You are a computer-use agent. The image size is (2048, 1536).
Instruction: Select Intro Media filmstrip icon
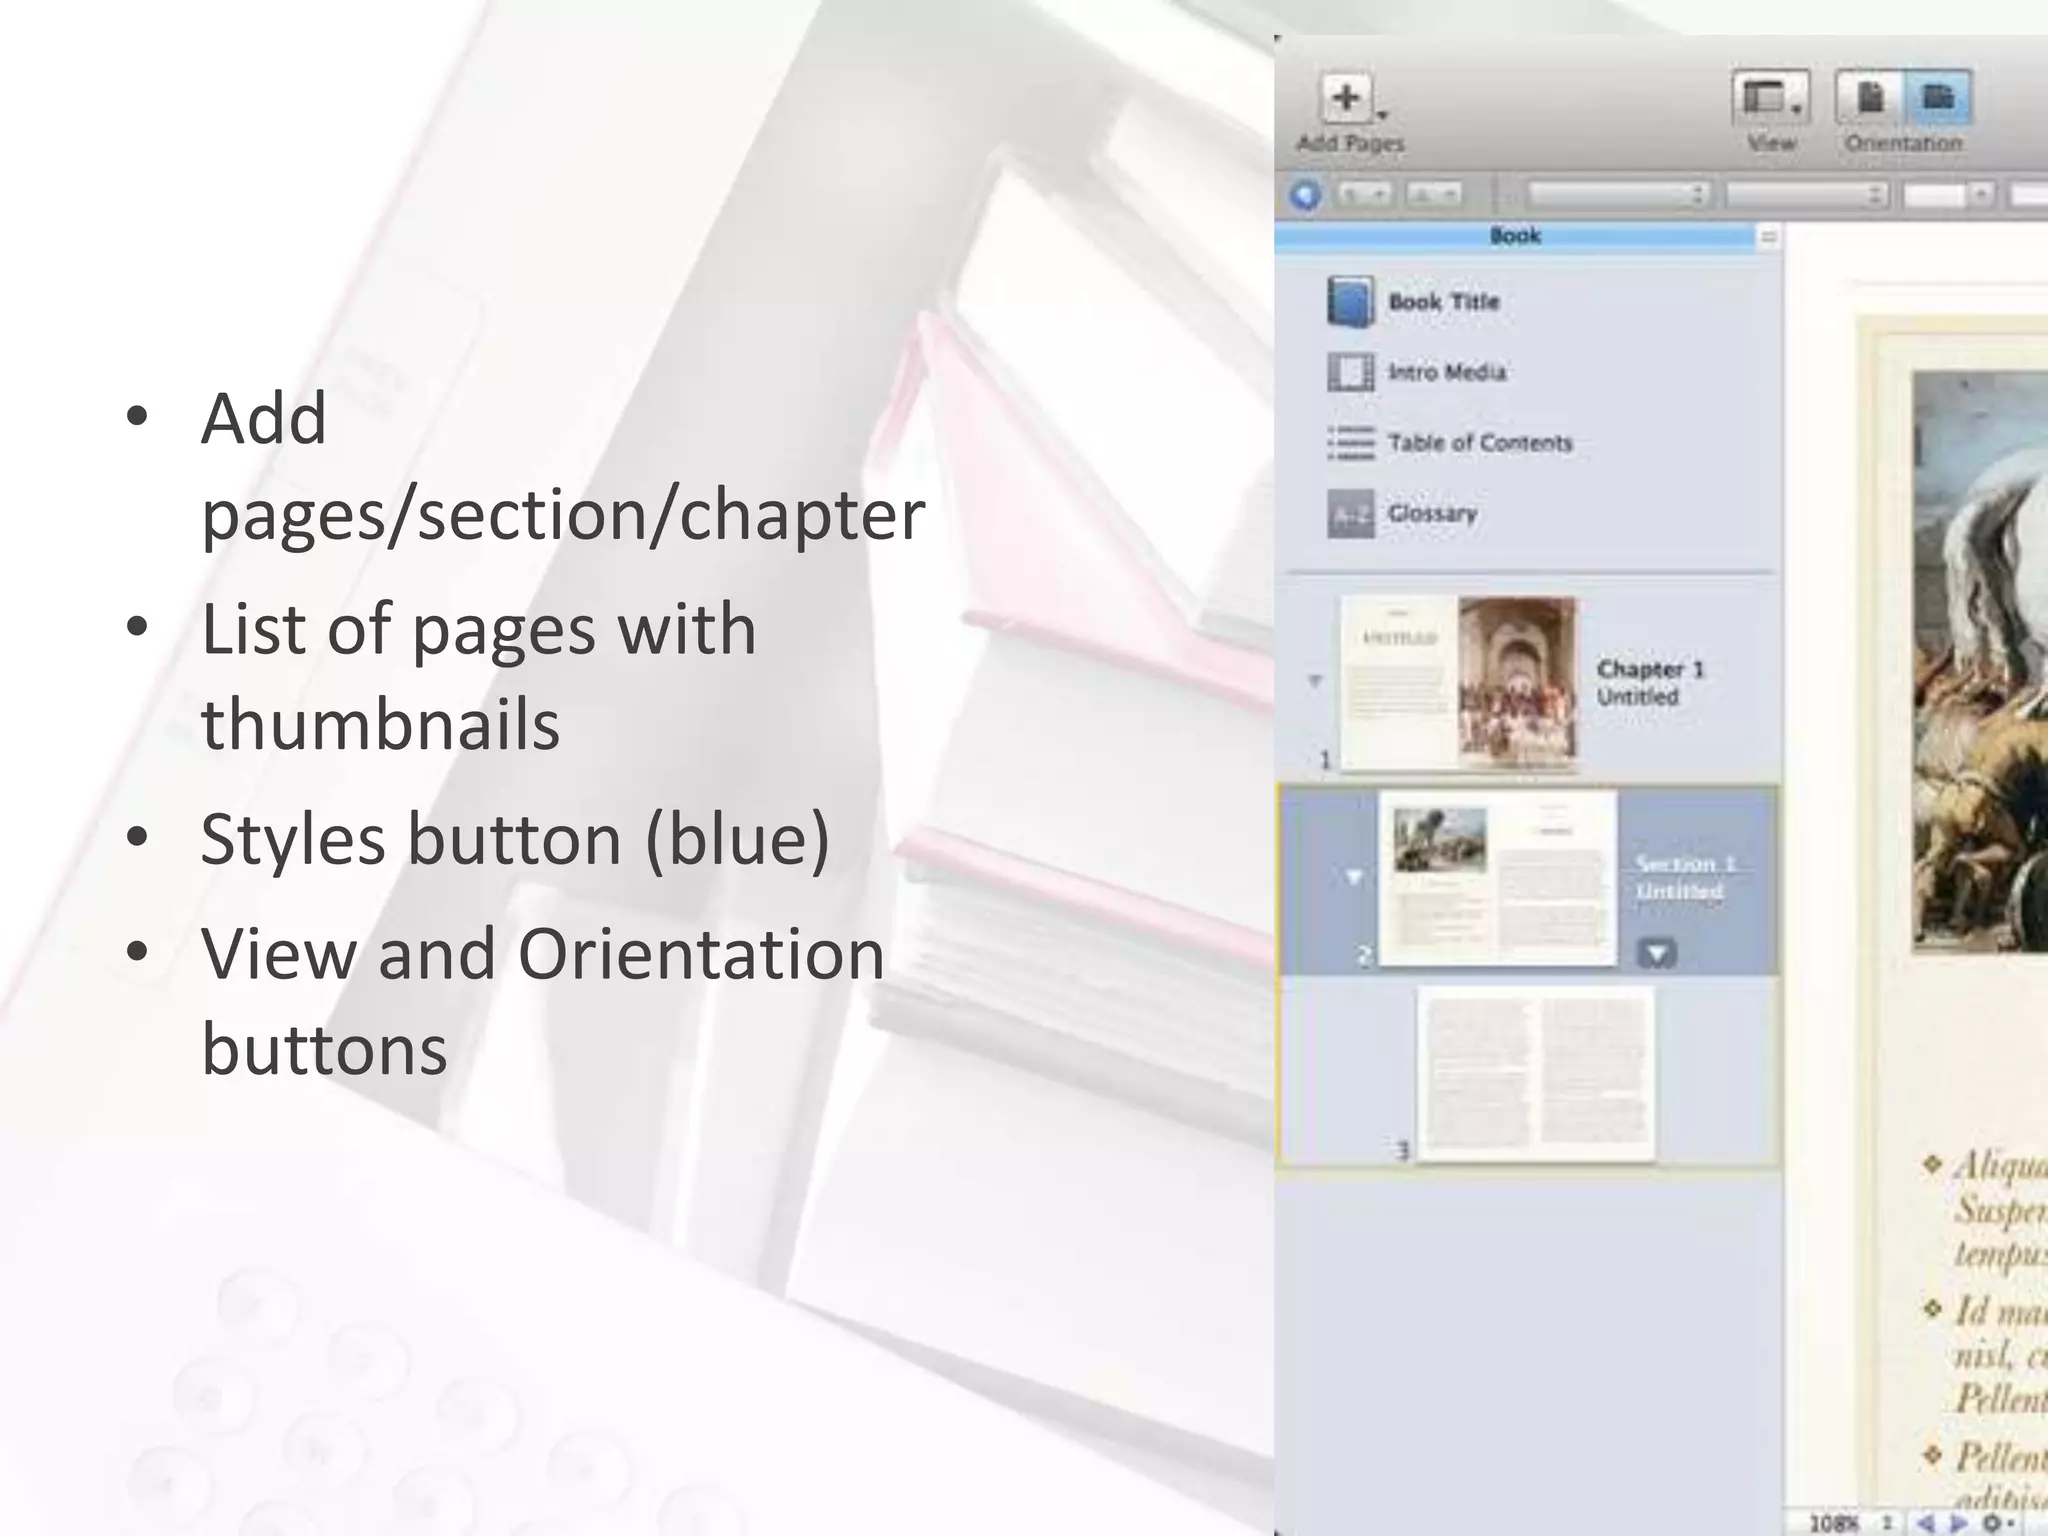pyautogui.click(x=1350, y=372)
